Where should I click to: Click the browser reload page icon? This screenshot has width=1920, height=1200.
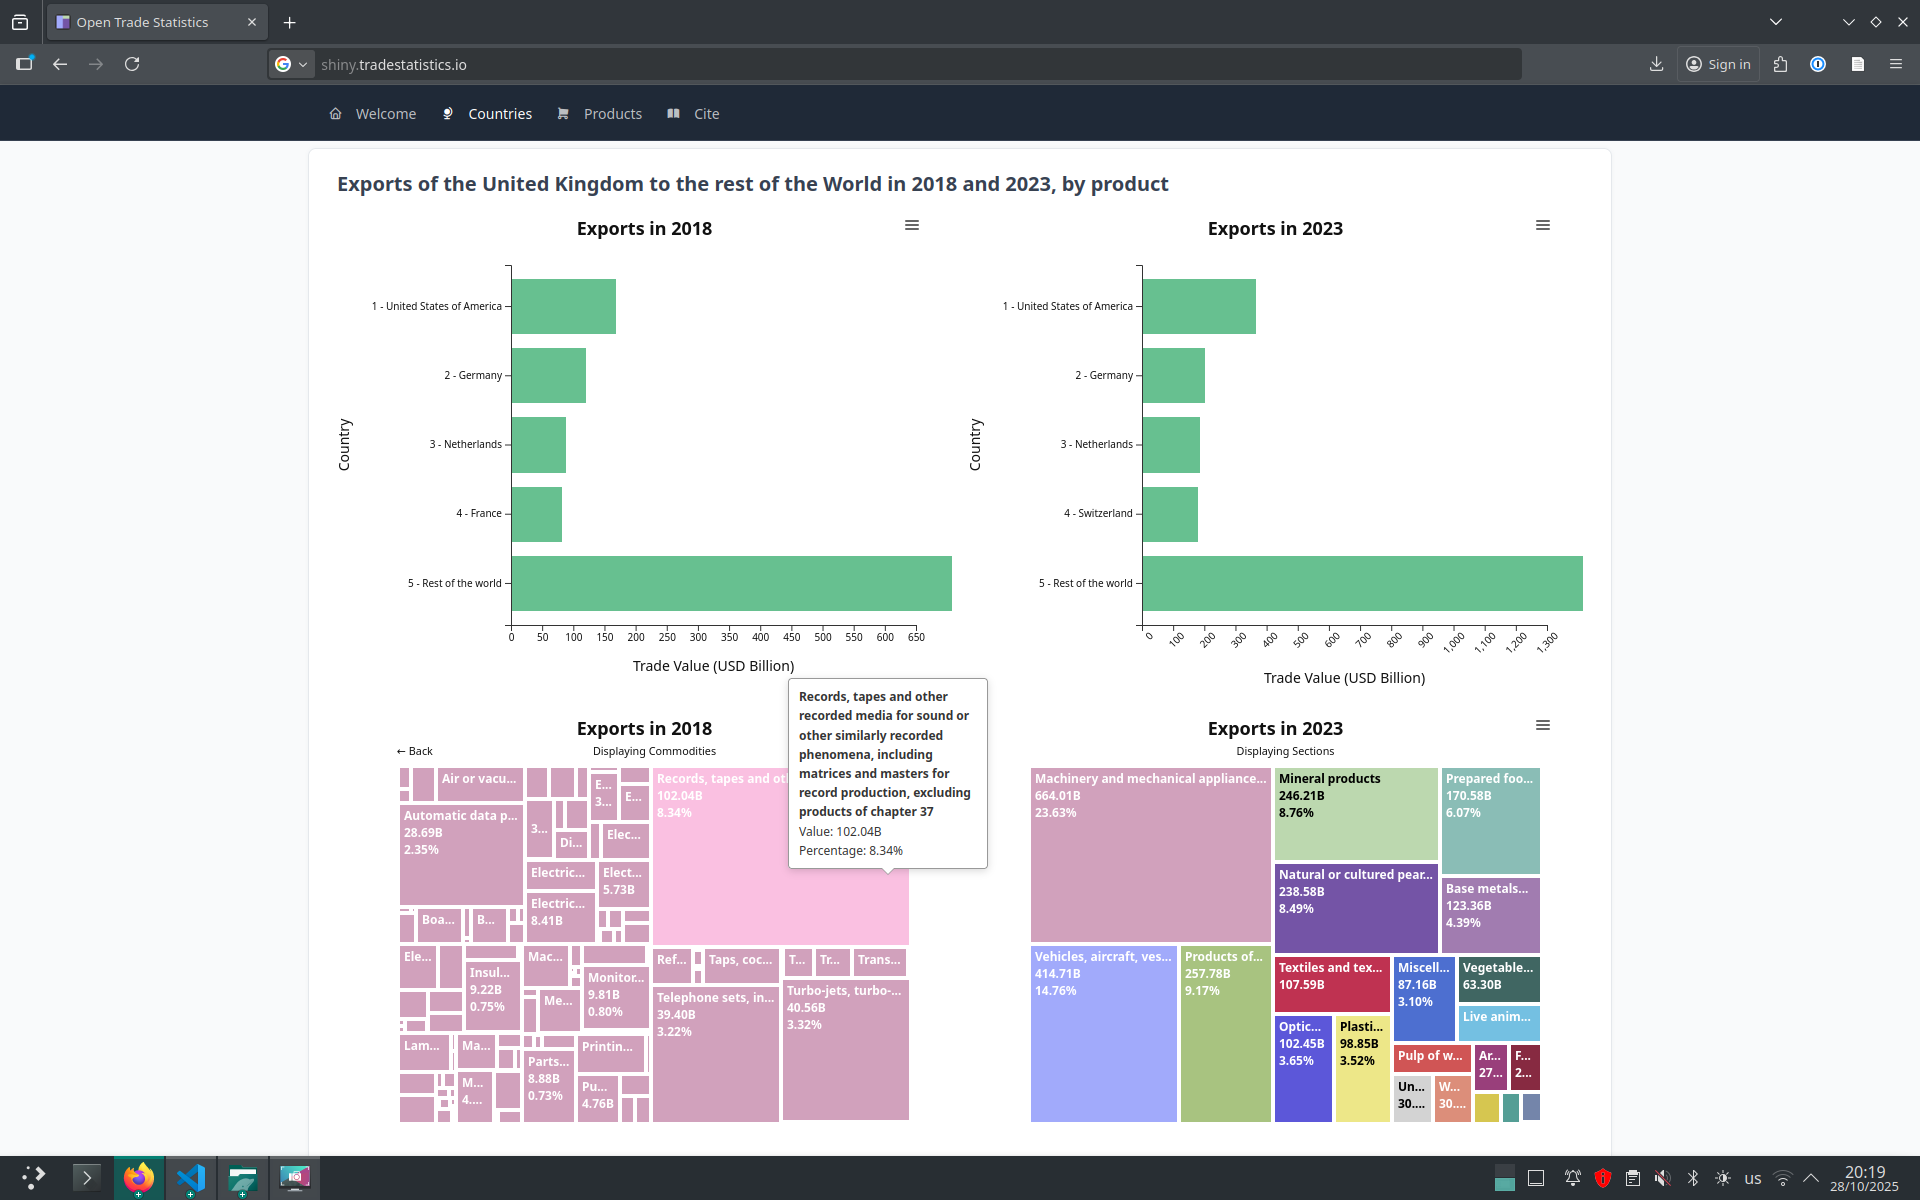point(132,64)
